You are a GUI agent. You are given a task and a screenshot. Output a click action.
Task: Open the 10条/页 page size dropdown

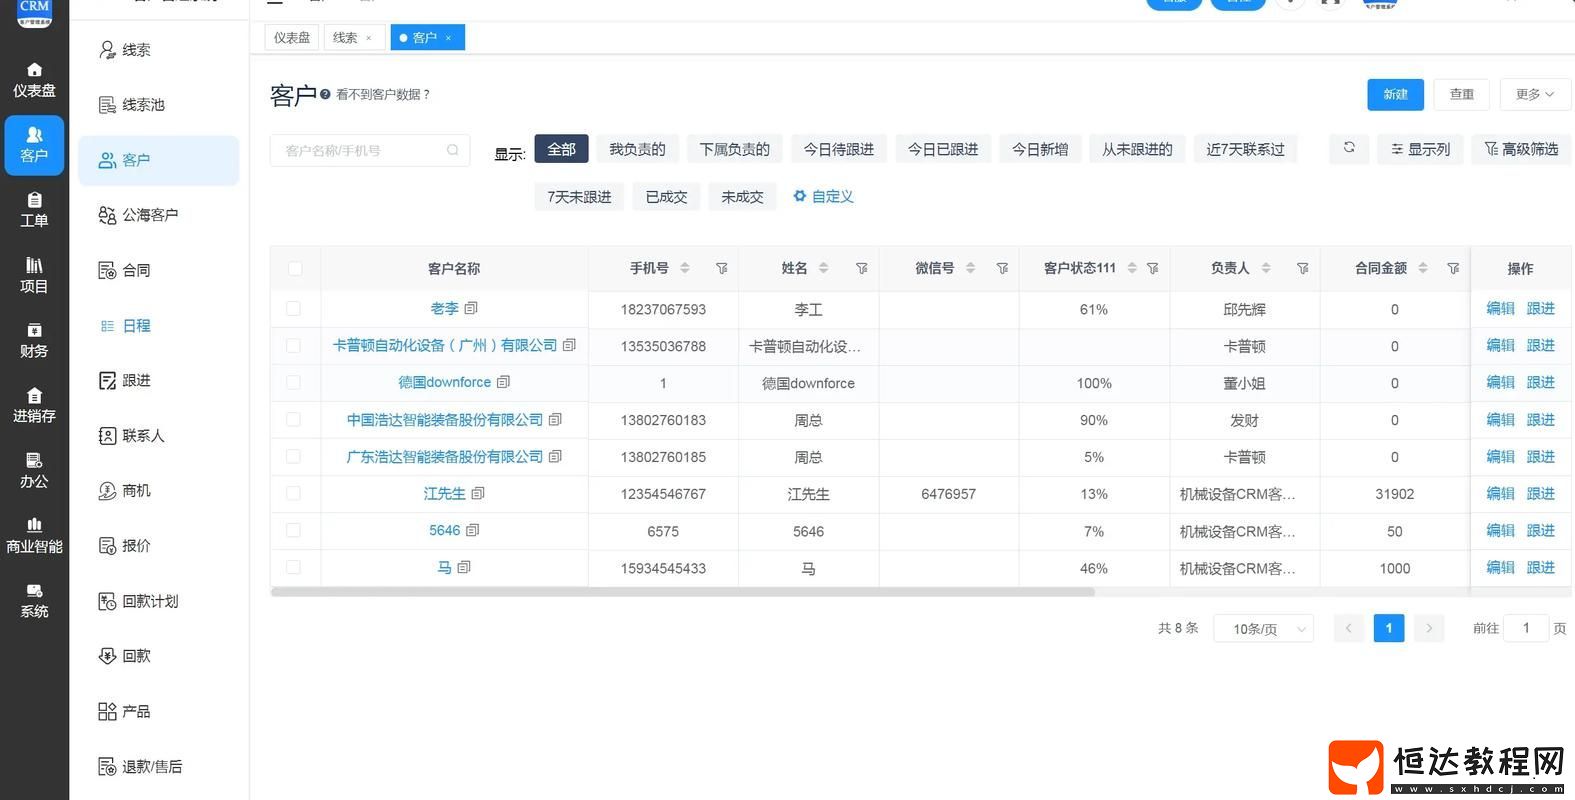(1263, 628)
